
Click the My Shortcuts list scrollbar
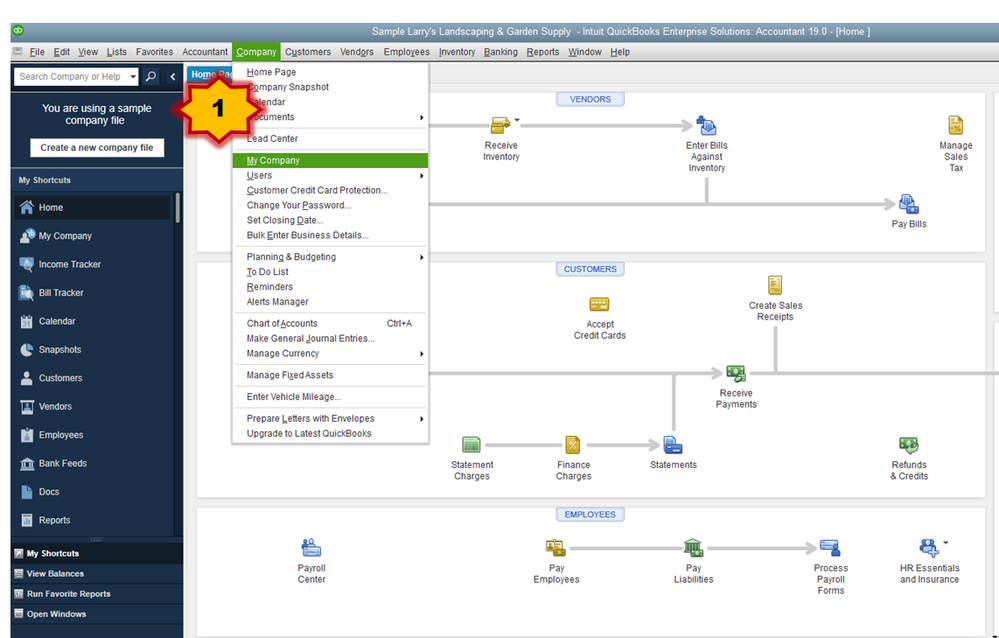coord(177,208)
